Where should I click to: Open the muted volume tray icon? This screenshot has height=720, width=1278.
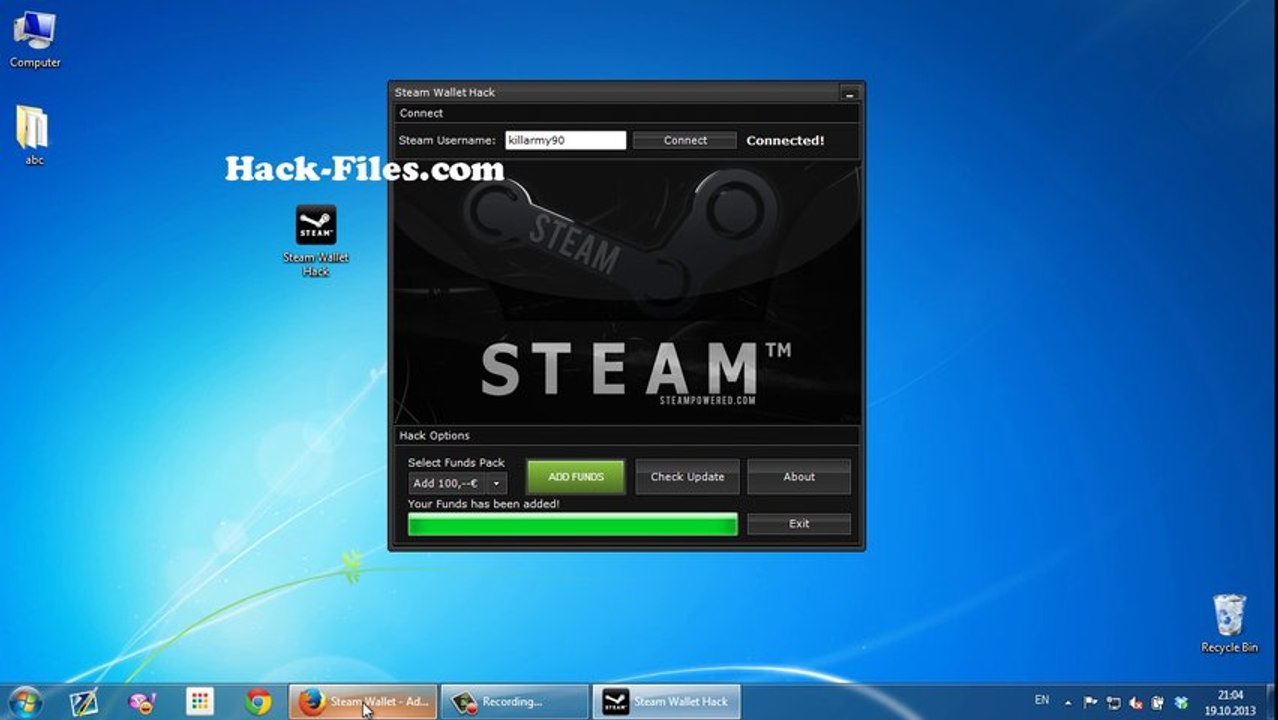[1135, 702]
